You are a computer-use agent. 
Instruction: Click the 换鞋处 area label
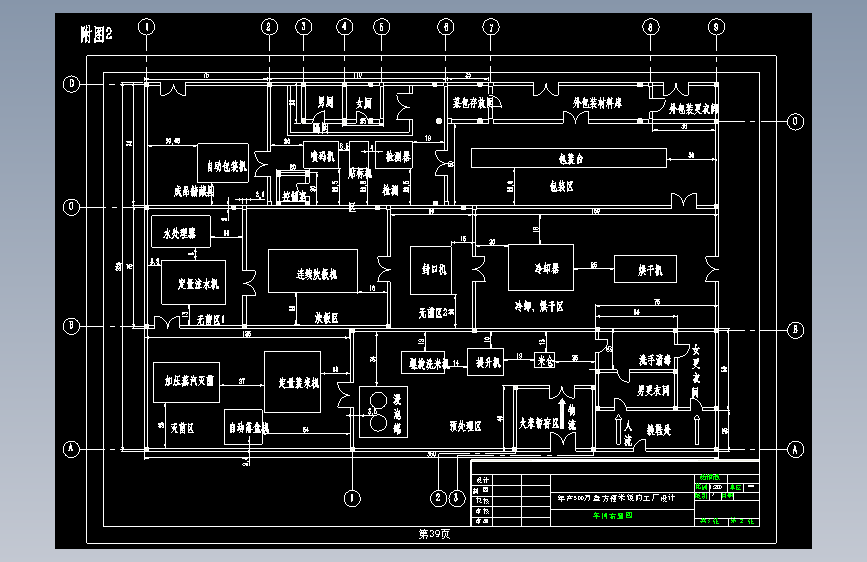pos(659,430)
